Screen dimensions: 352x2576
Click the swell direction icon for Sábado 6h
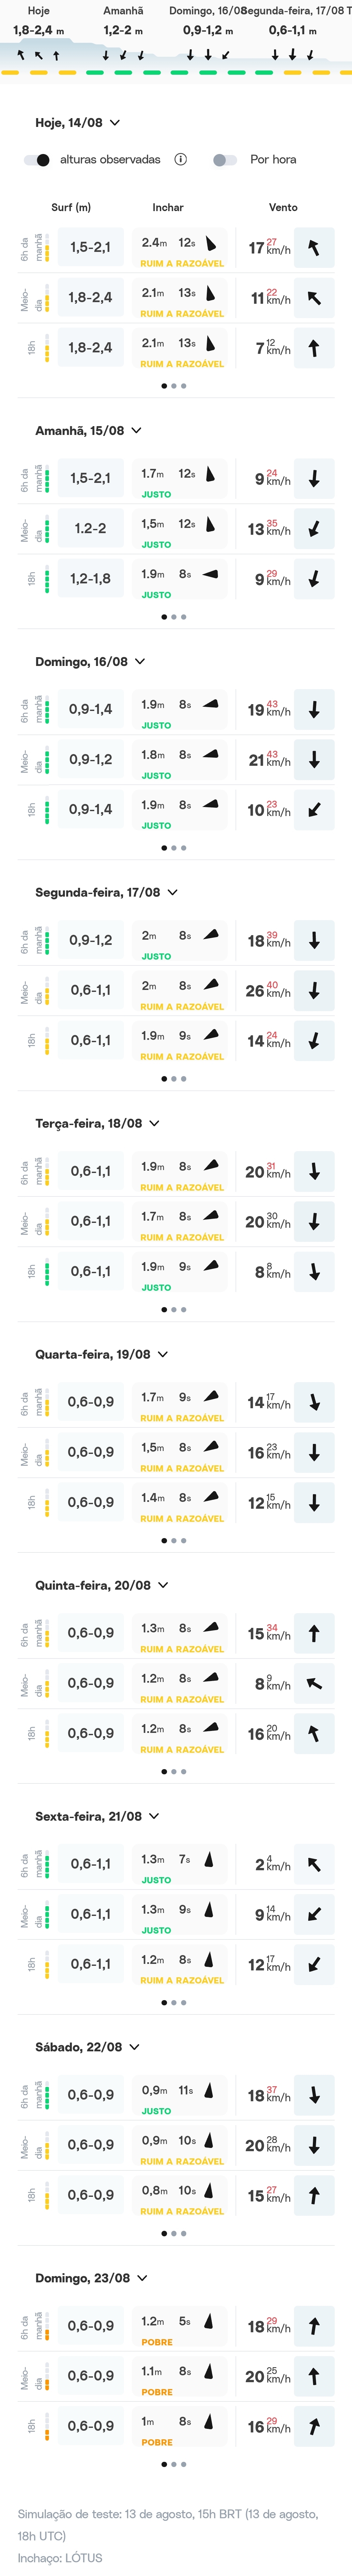pos(209,2090)
